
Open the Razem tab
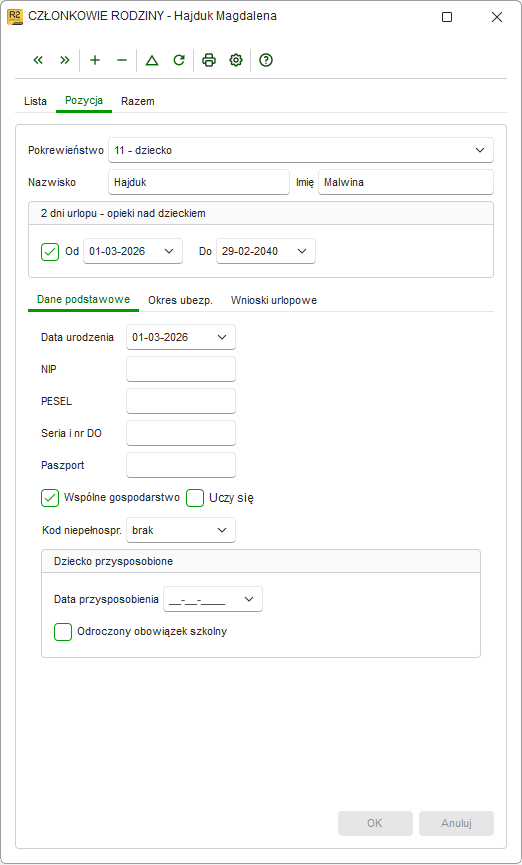pos(138,102)
